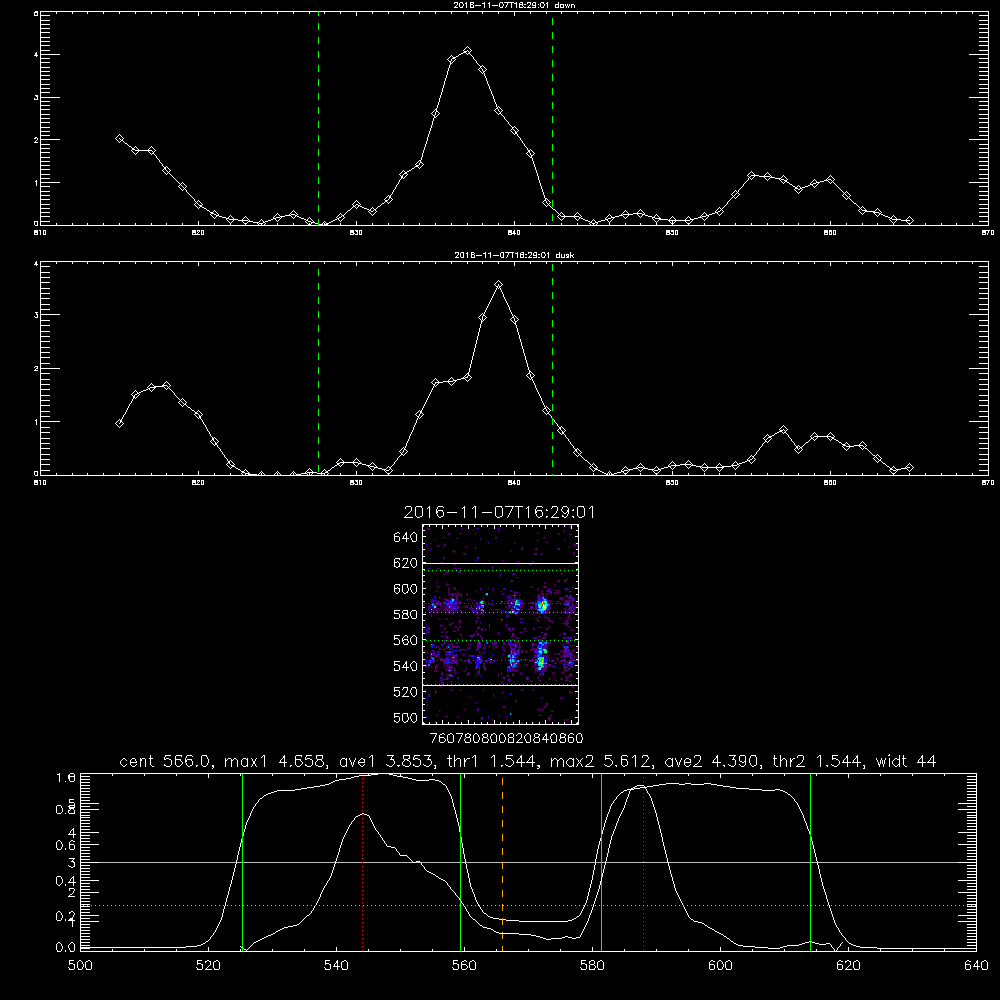Click the '580' label on bottom plot x-axis
This screenshot has height=1000, width=1000.
coord(592,966)
